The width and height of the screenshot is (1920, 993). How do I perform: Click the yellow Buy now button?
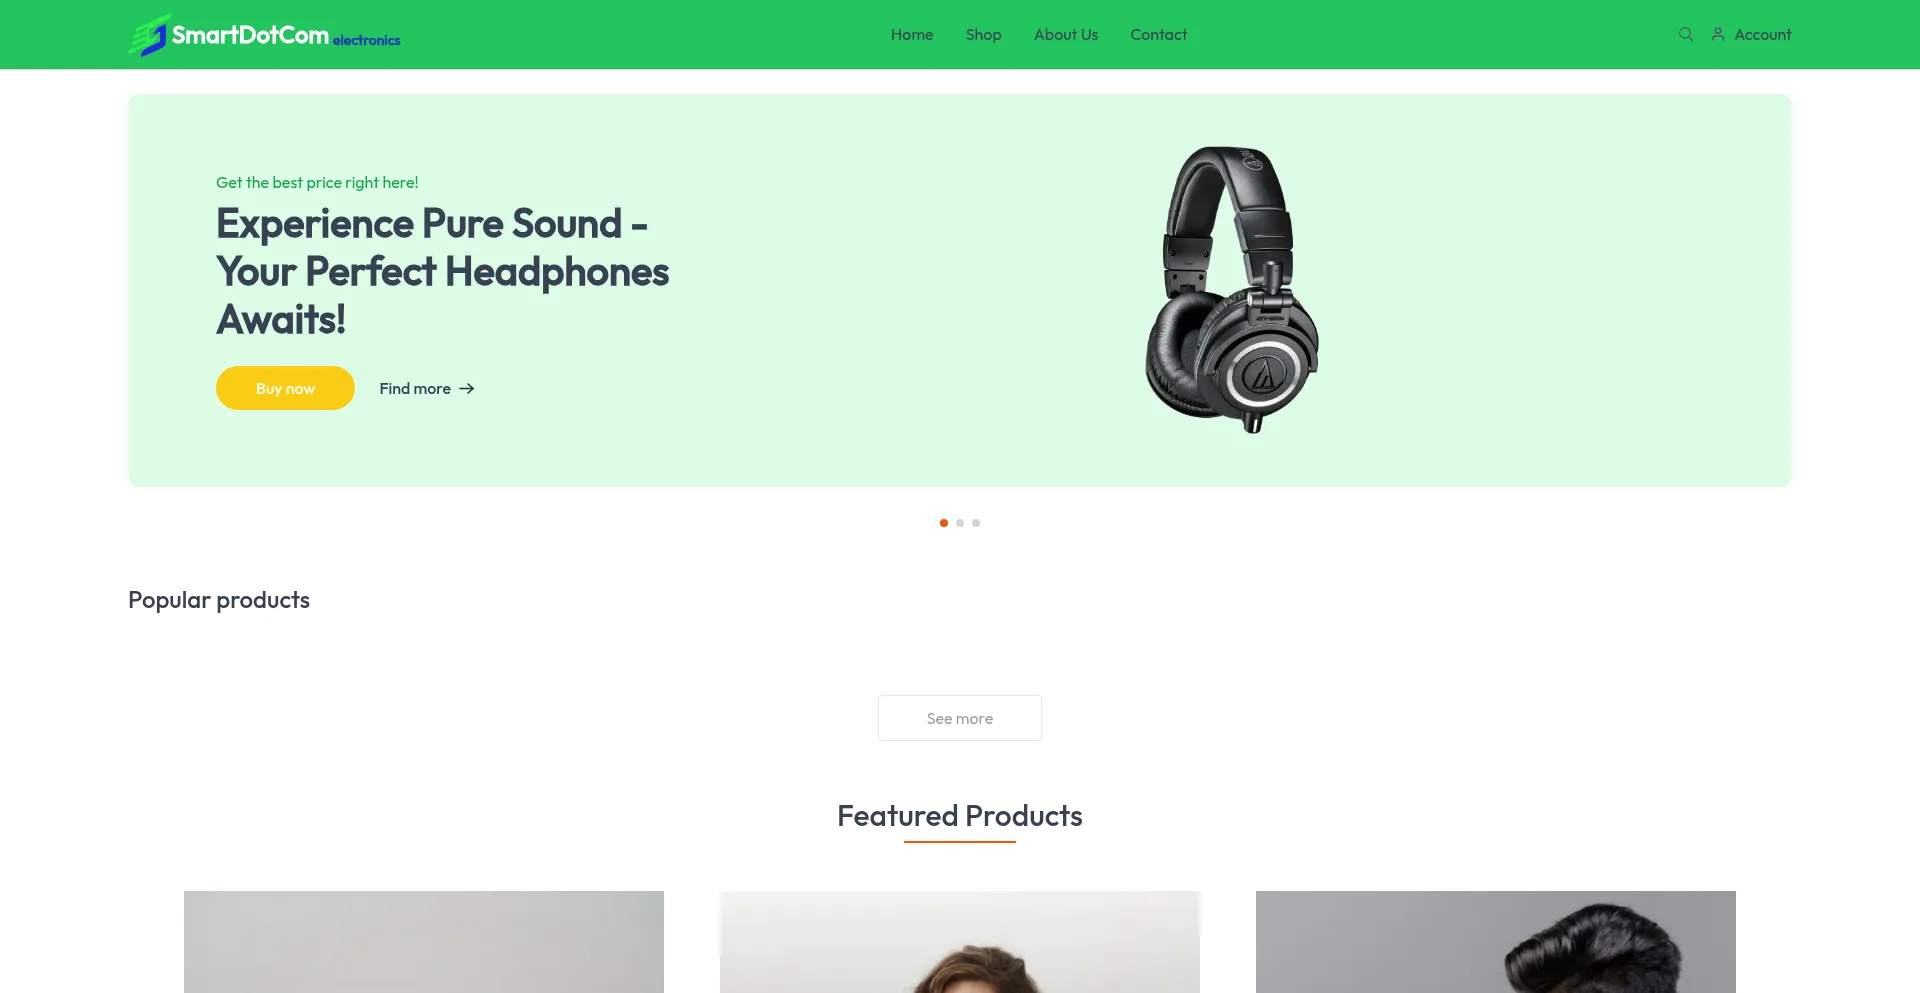[x=285, y=388]
